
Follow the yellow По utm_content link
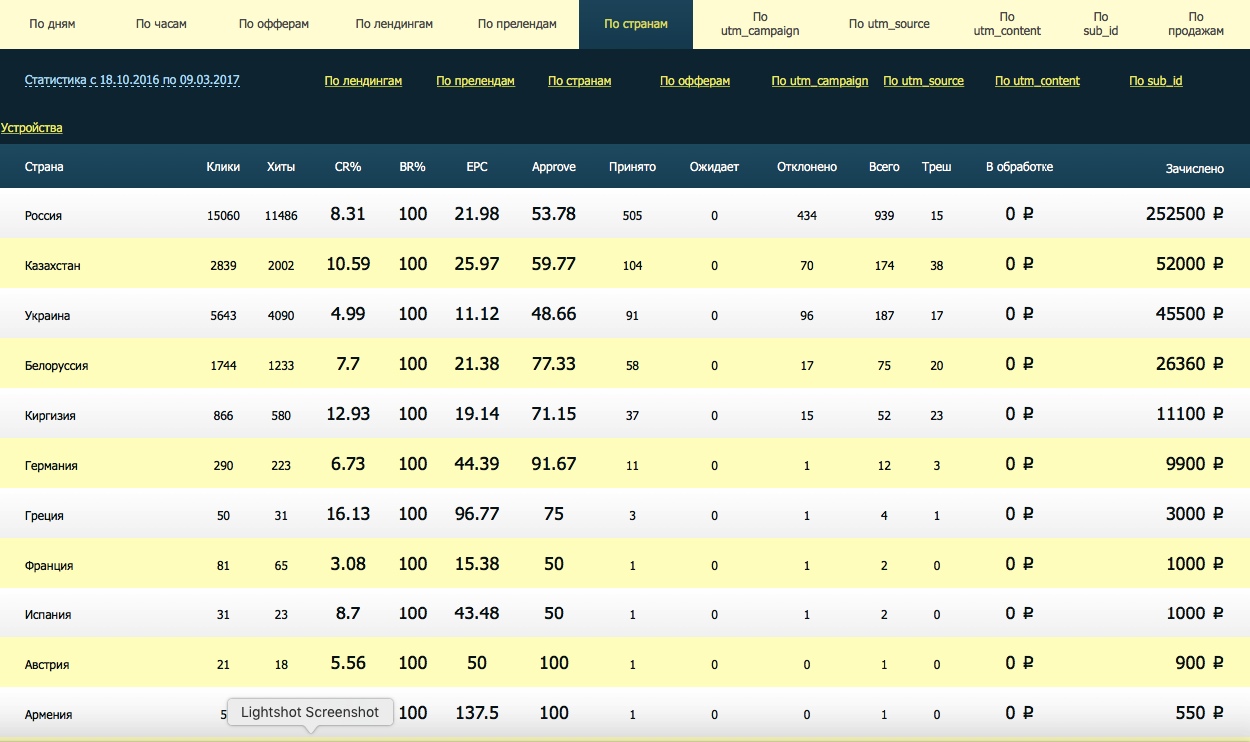pos(1037,81)
